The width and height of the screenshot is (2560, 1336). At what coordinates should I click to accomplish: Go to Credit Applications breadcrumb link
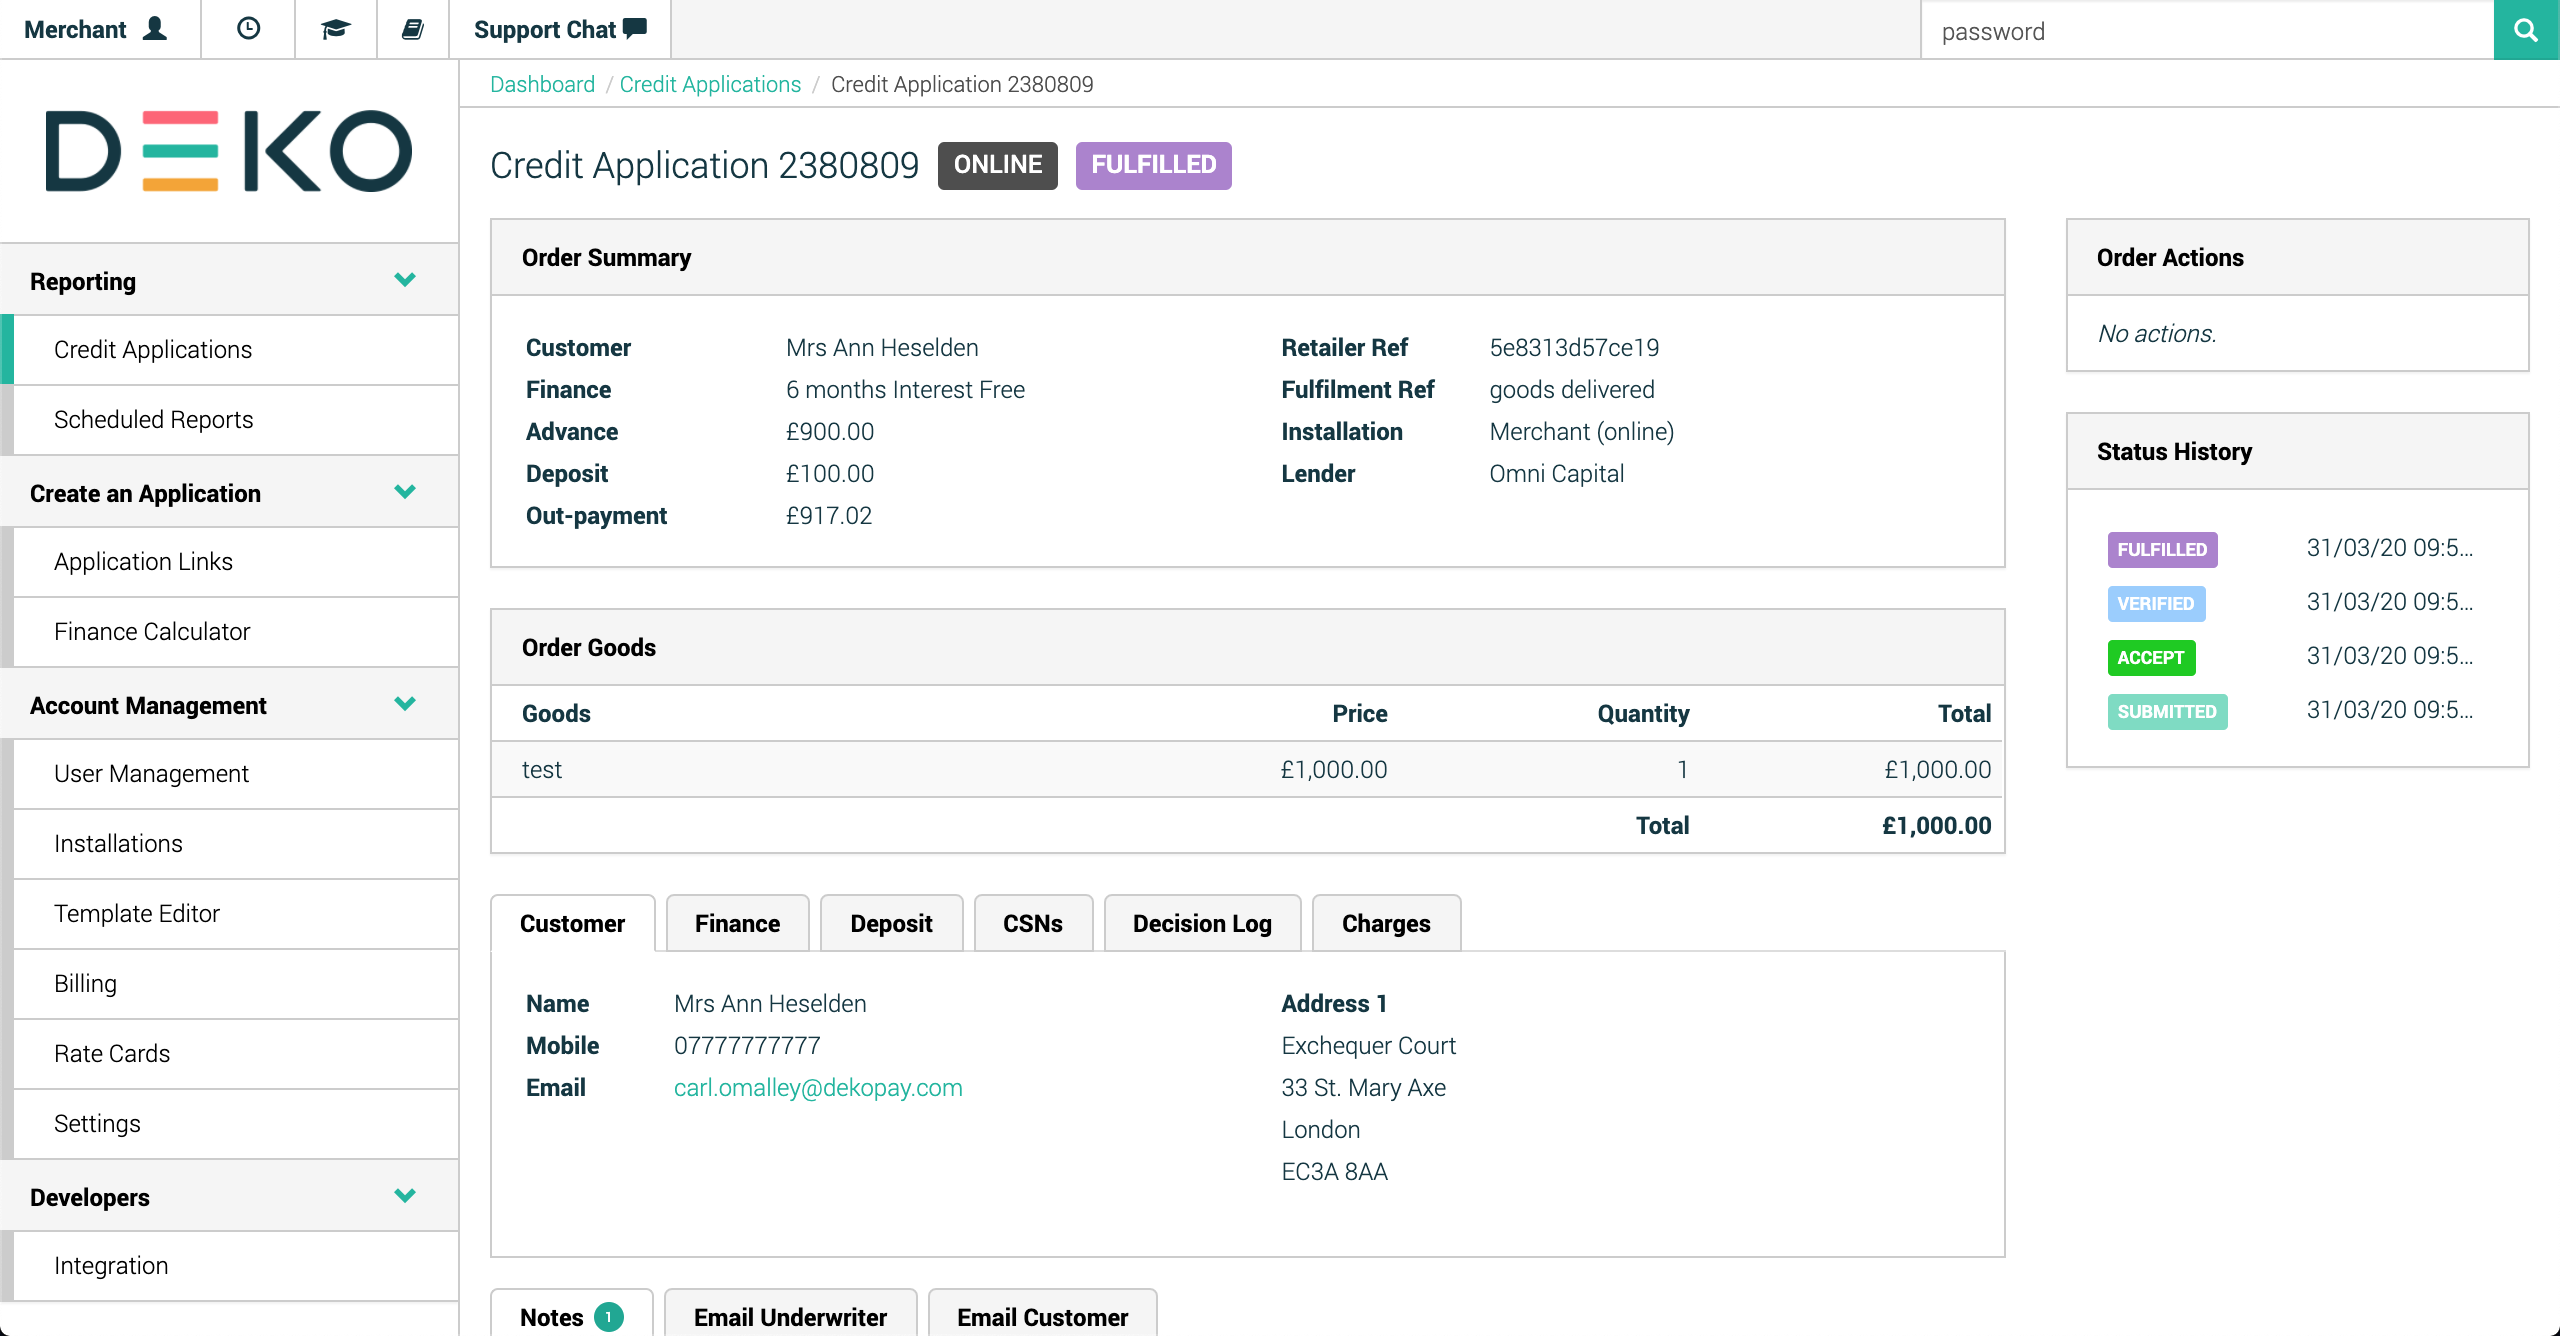point(710,84)
